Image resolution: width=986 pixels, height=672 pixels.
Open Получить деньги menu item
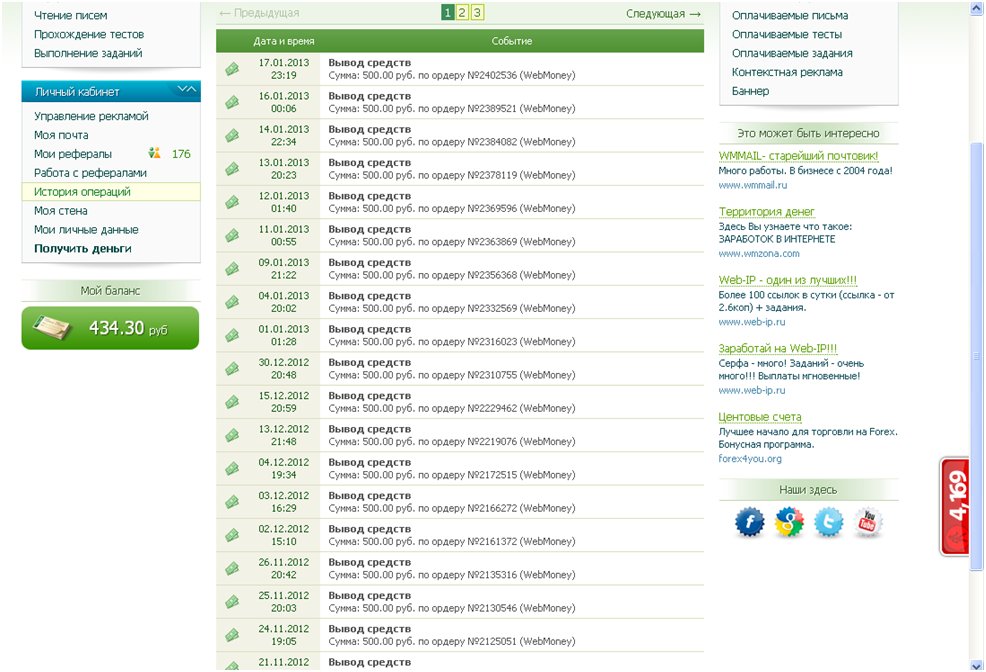pos(82,248)
